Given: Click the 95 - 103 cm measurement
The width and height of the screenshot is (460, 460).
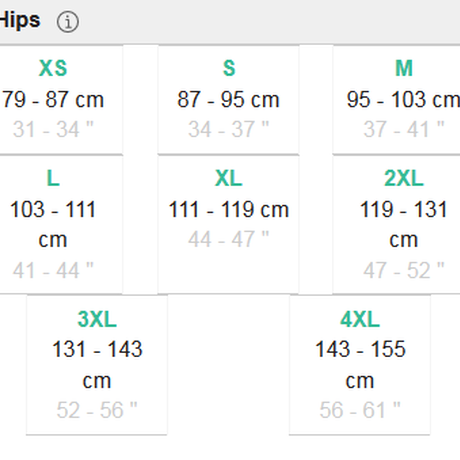Looking at the screenshot, I should click(403, 99).
